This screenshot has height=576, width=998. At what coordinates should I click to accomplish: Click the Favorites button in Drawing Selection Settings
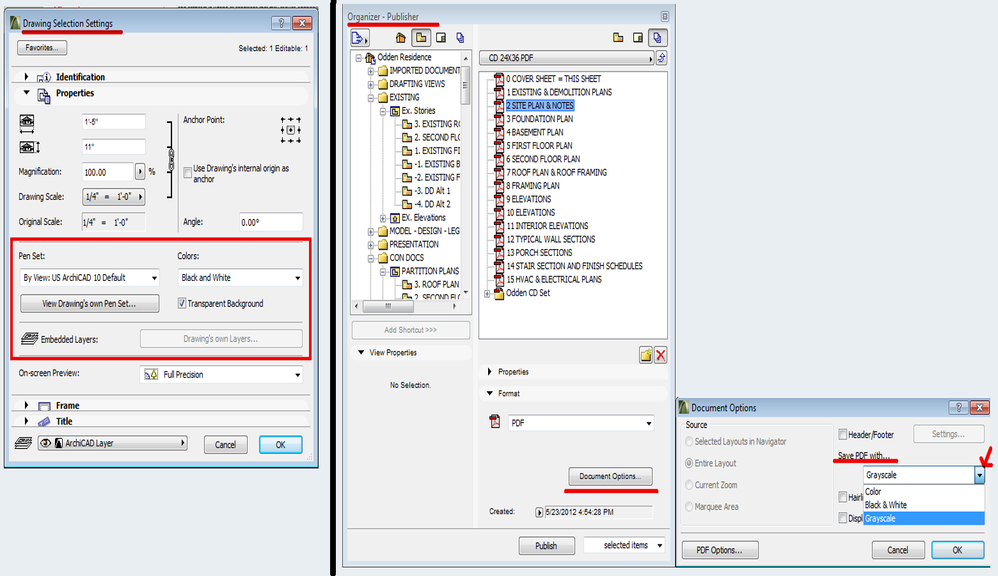click(x=42, y=48)
